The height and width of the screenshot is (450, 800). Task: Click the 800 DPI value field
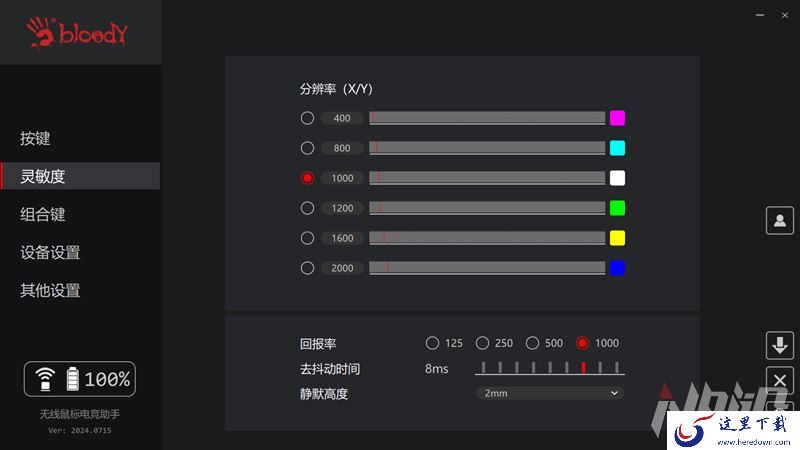[x=342, y=148]
